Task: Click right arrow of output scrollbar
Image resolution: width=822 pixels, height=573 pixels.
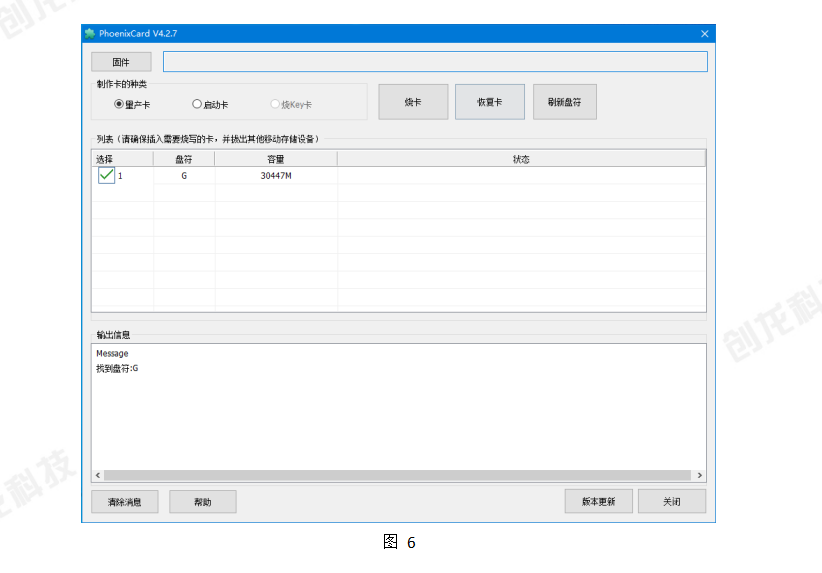Action: 699,475
